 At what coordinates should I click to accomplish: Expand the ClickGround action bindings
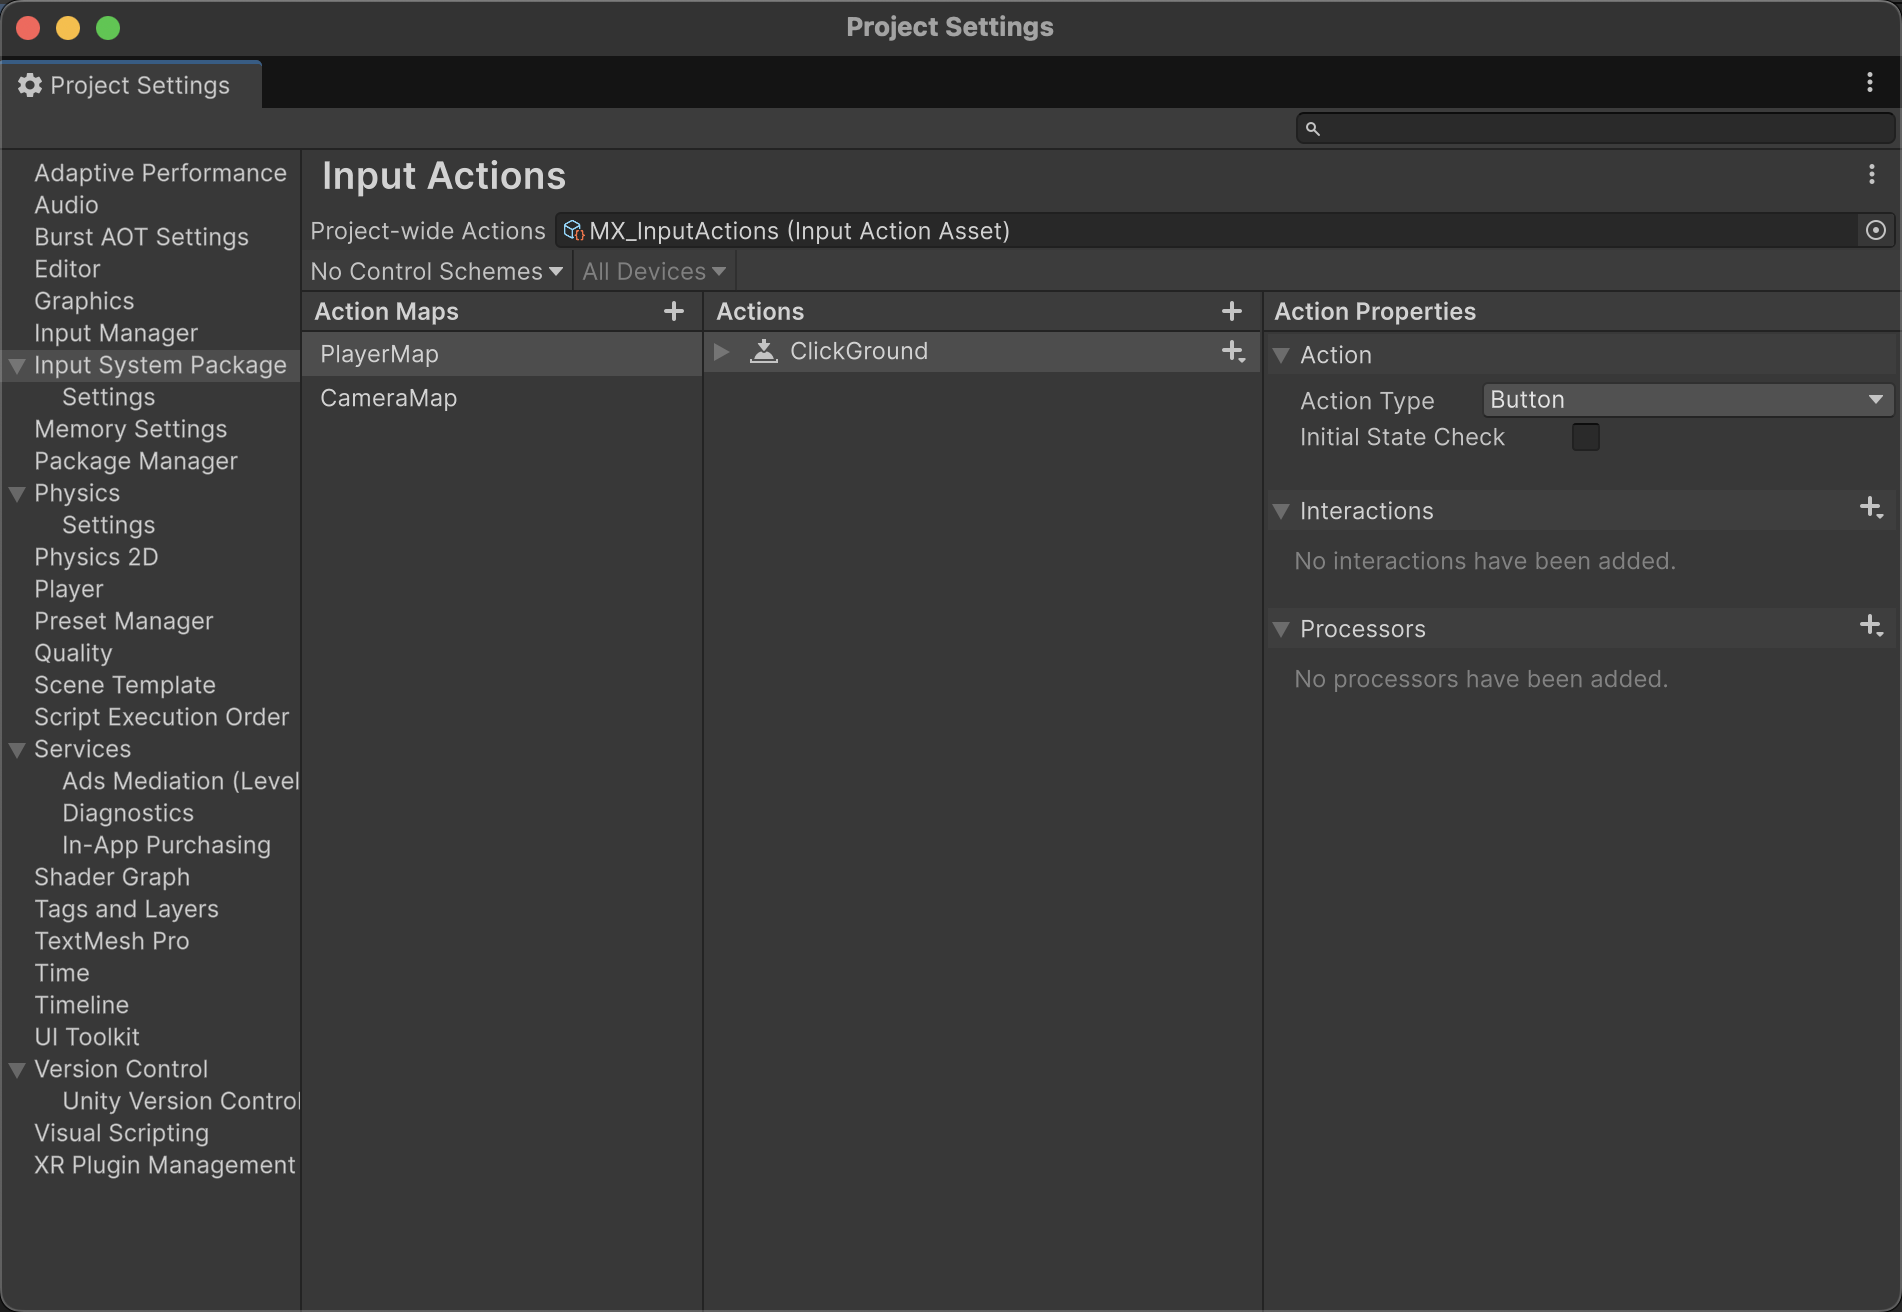(x=722, y=351)
